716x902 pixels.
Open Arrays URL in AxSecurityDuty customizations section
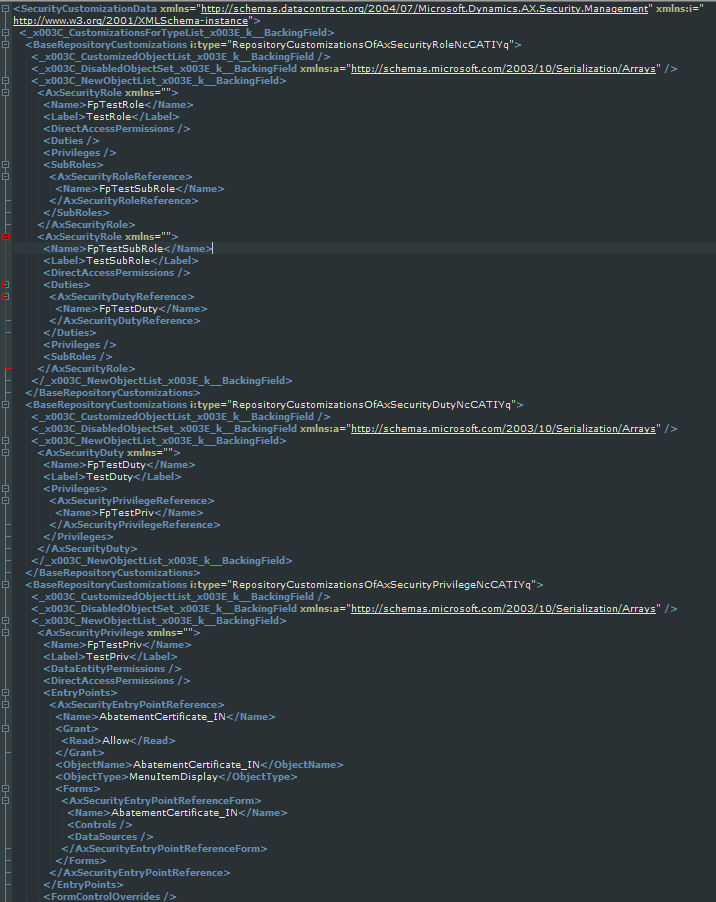[x=503, y=429]
